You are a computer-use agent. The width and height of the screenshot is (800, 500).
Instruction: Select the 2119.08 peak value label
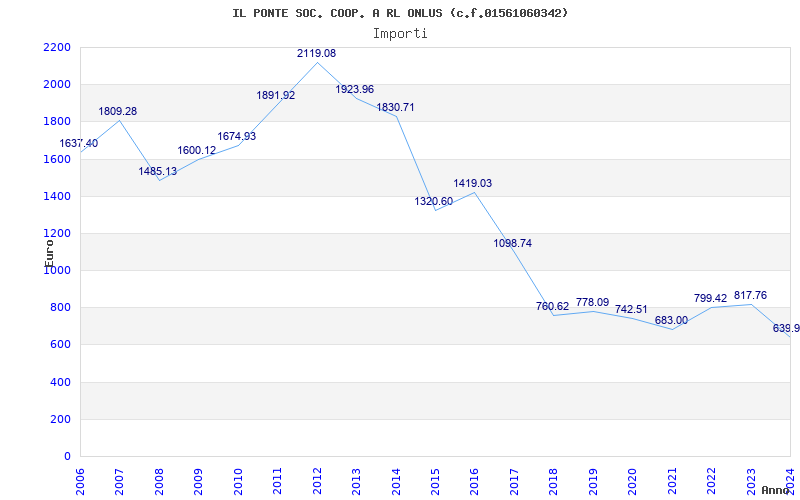317,53
